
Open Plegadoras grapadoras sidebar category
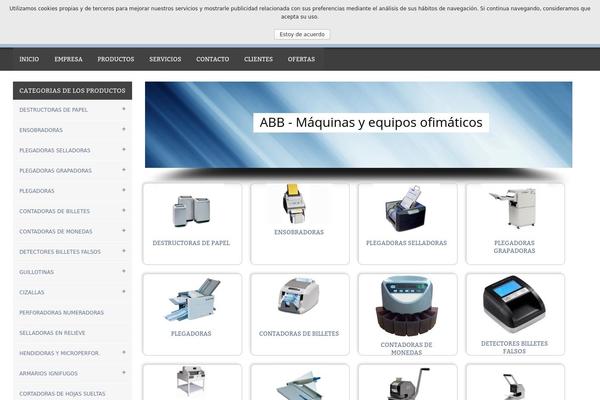pos(55,171)
